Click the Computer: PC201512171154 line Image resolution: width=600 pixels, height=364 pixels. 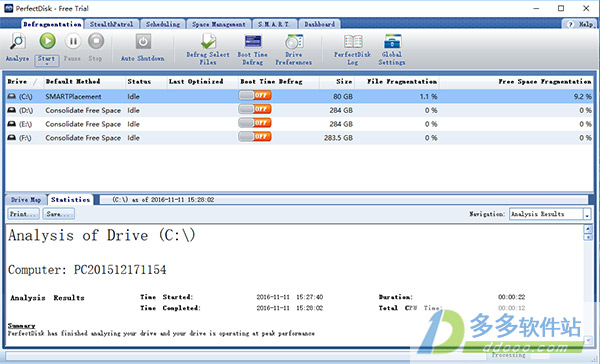pos(87,270)
